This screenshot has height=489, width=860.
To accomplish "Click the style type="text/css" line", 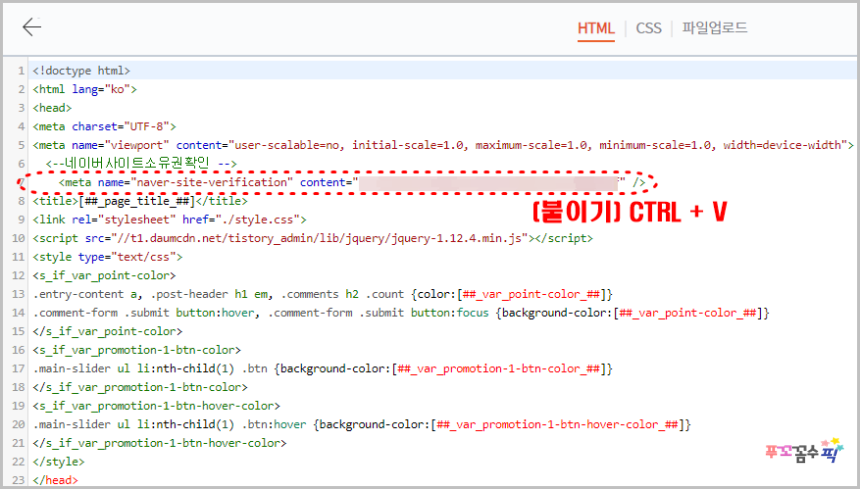I will point(108,257).
